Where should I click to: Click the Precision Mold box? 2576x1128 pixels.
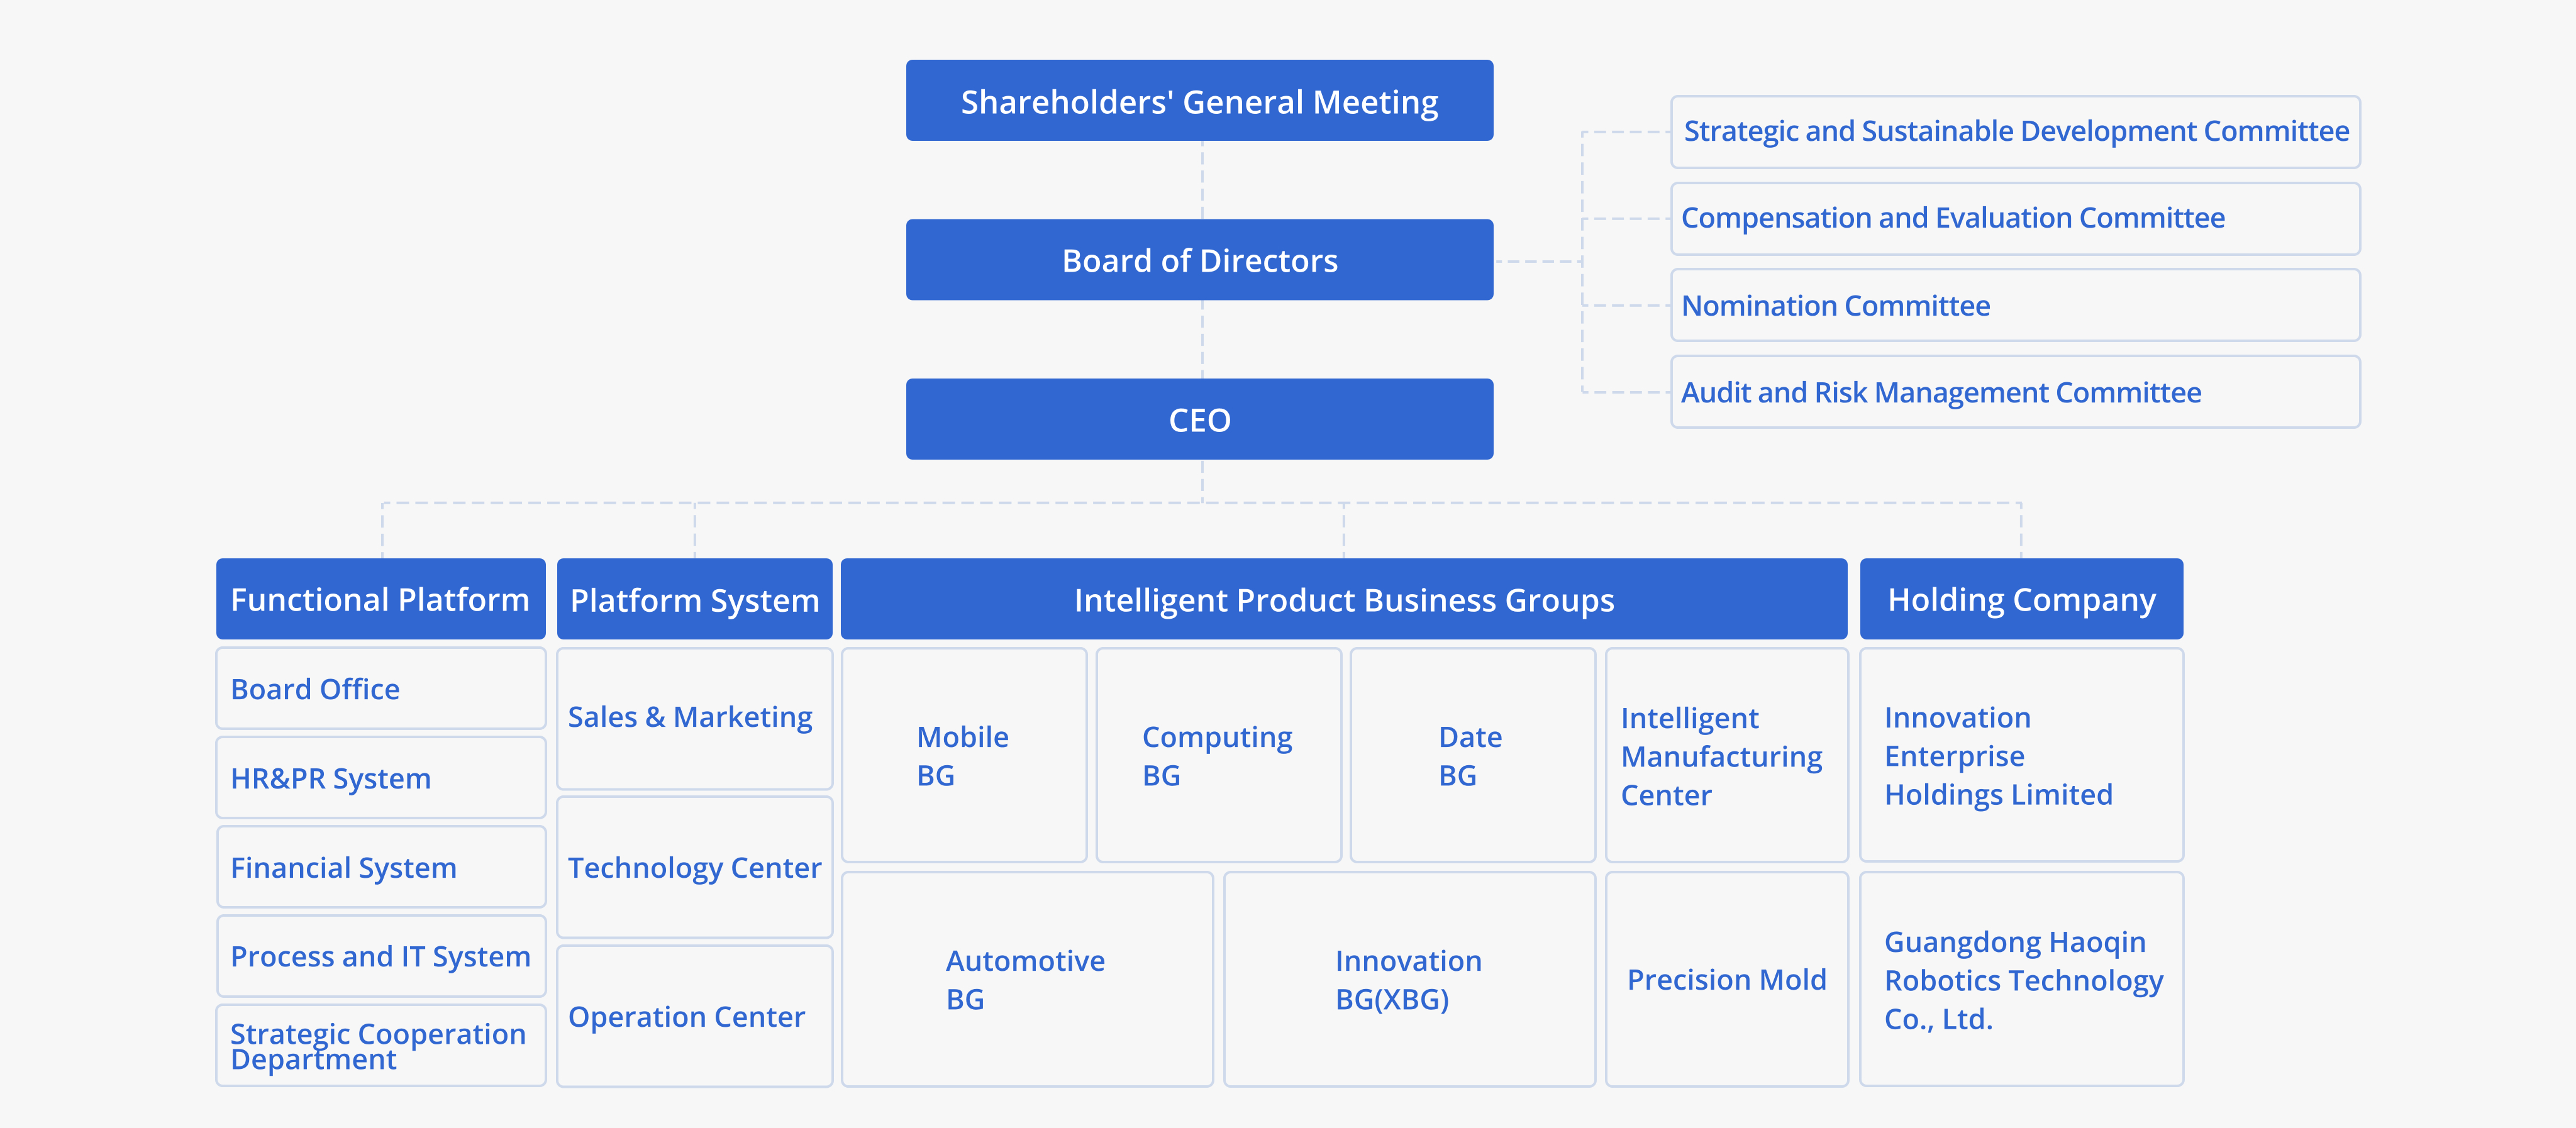[1726, 979]
